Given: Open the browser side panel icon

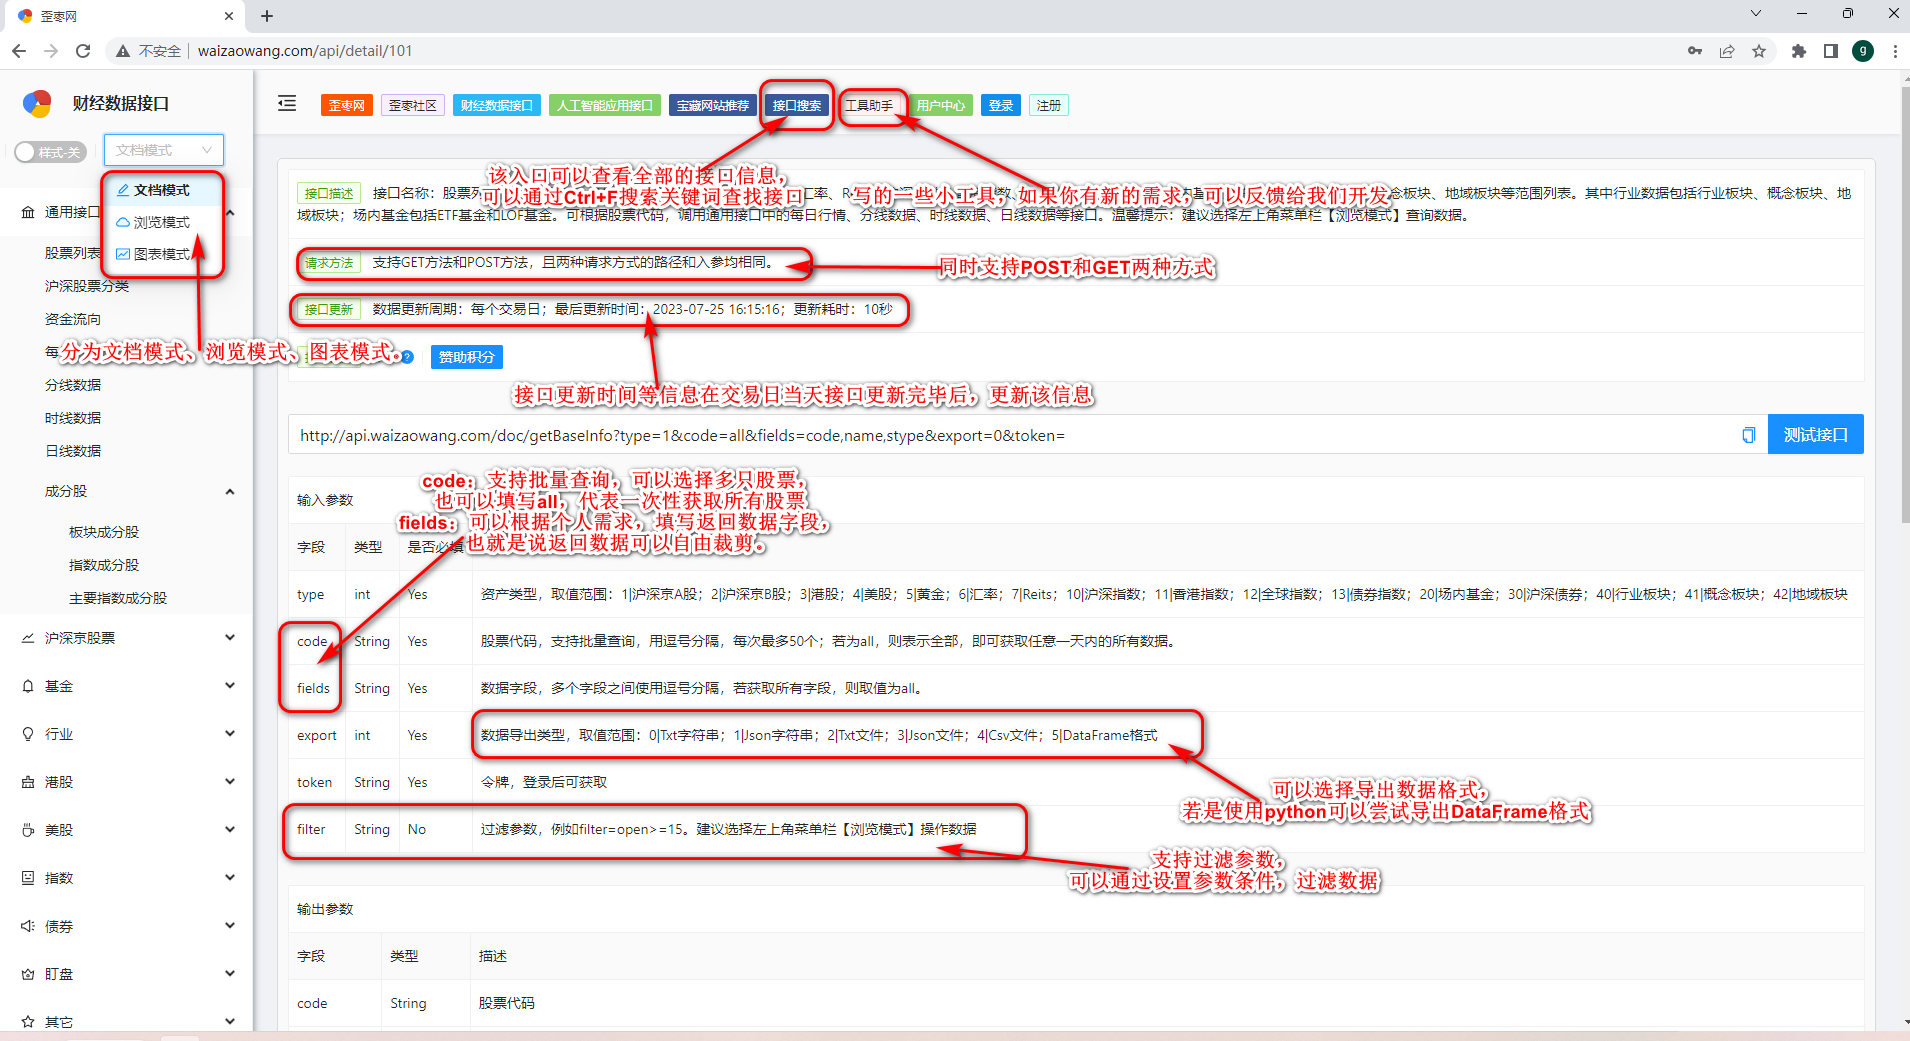Looking at the screenshot, I should point(1831,51).
